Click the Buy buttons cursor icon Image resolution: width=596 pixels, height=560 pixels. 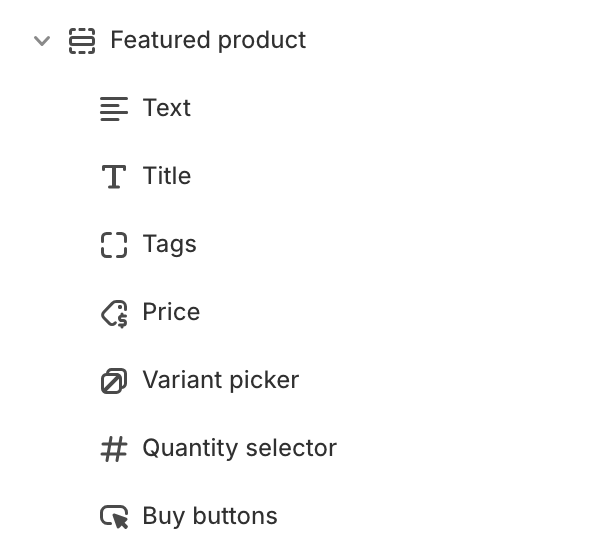114,517
